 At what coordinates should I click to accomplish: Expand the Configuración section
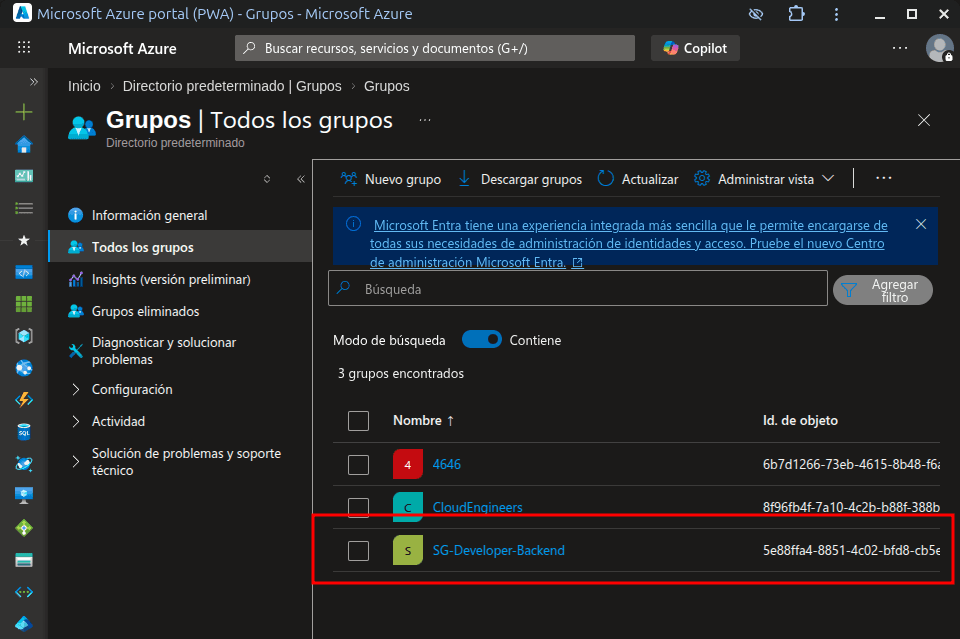point(131,390)
